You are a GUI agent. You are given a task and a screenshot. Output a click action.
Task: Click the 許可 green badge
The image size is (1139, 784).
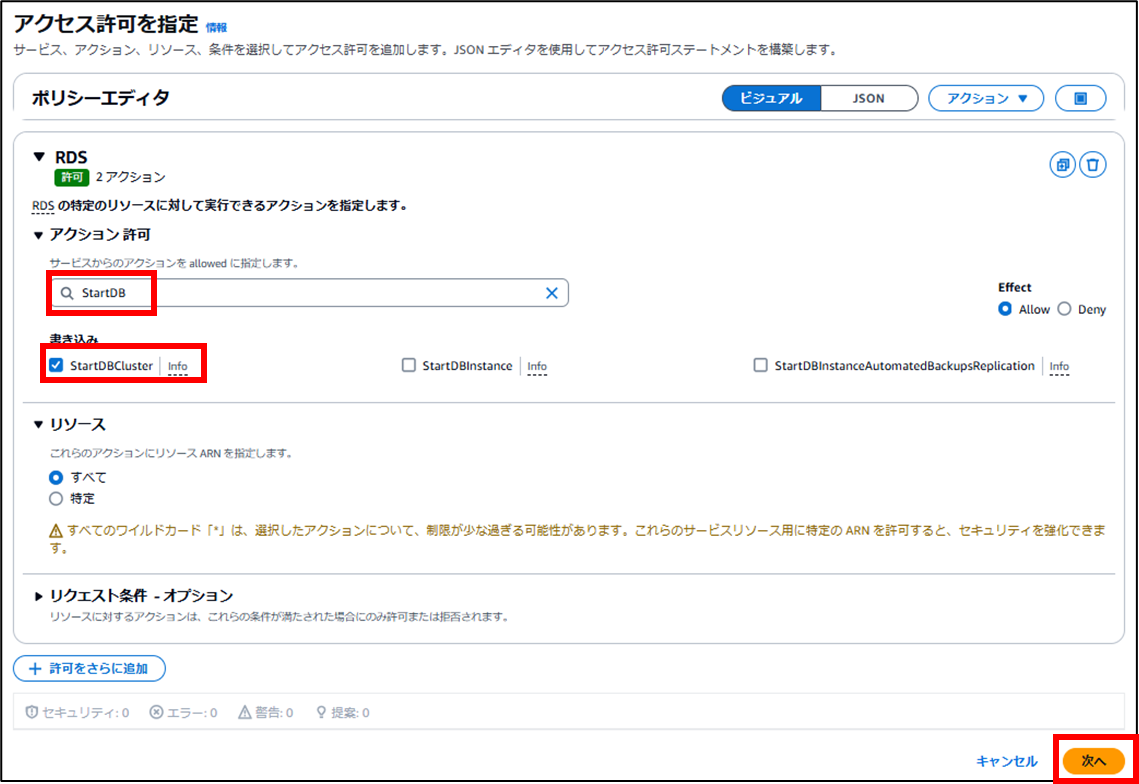click(71, 177)
